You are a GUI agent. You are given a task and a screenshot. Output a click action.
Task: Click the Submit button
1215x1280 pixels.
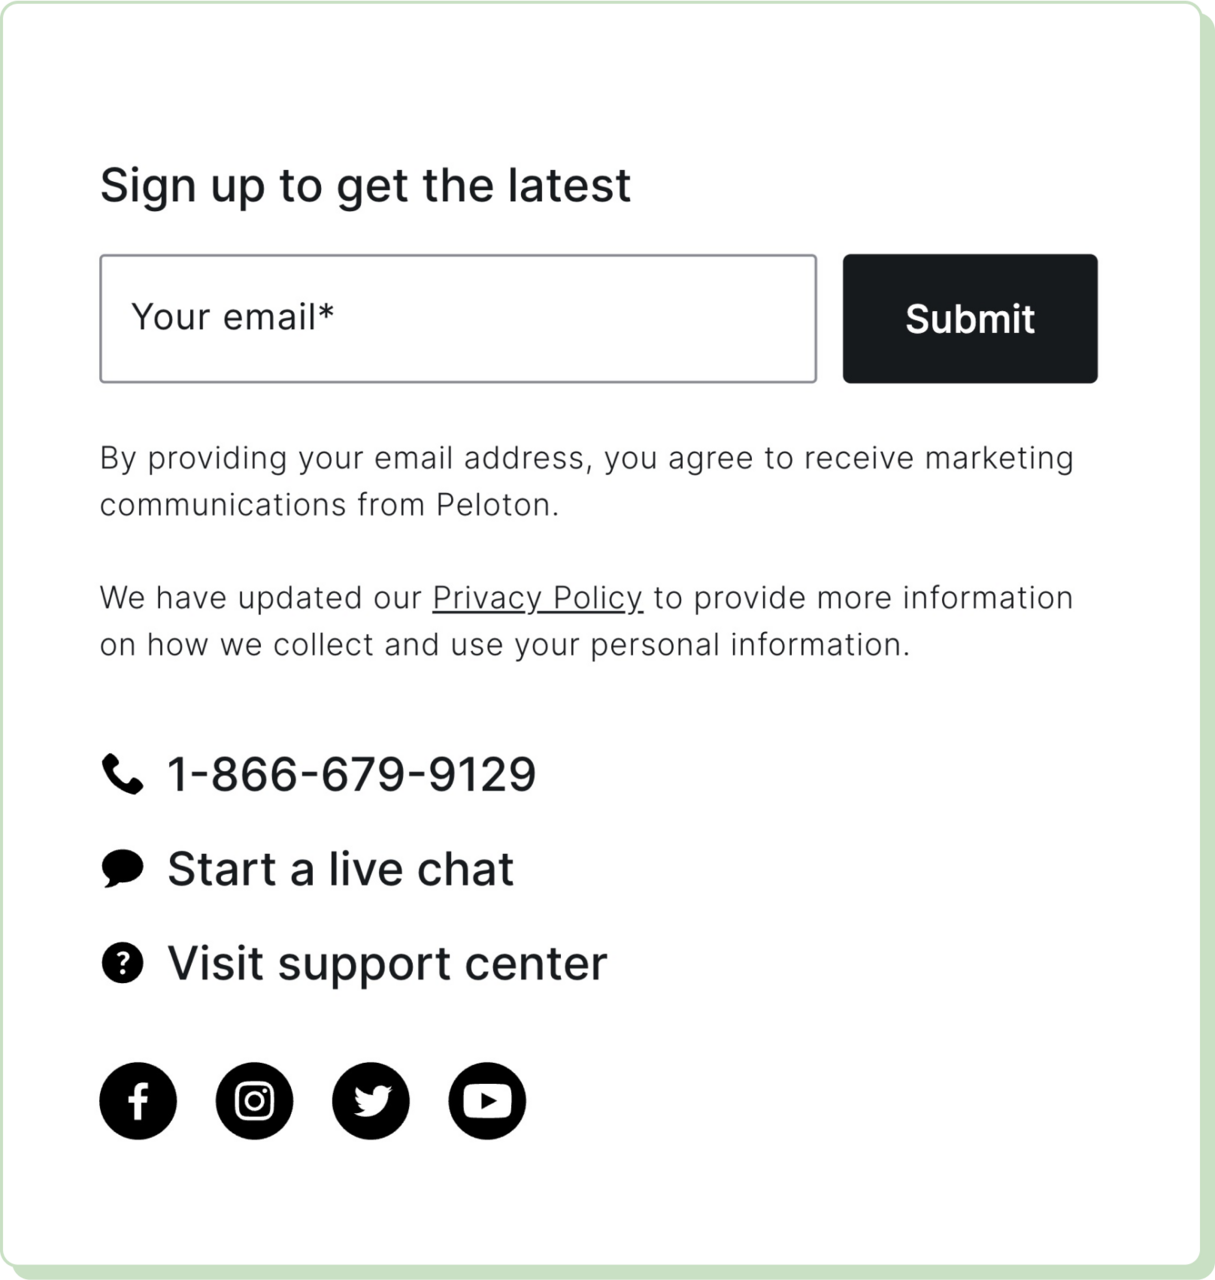[969, 318]
